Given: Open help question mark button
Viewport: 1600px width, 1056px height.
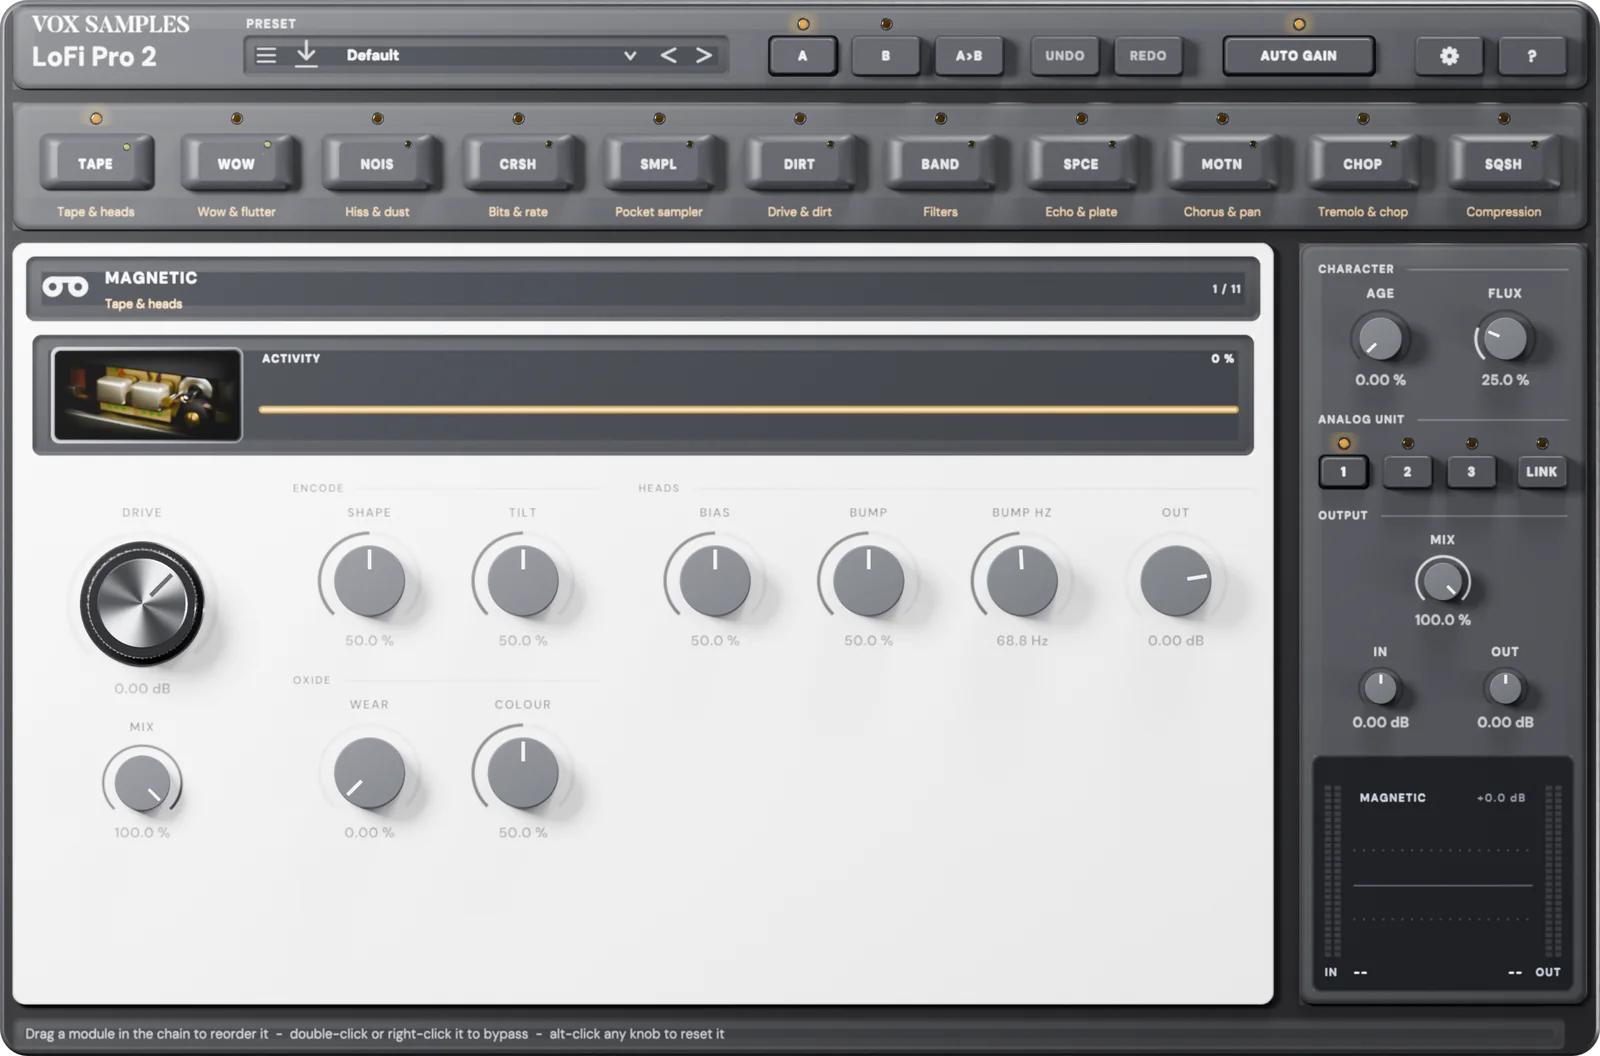Looking at the screenshot, I should click(x=1531, y=56).
